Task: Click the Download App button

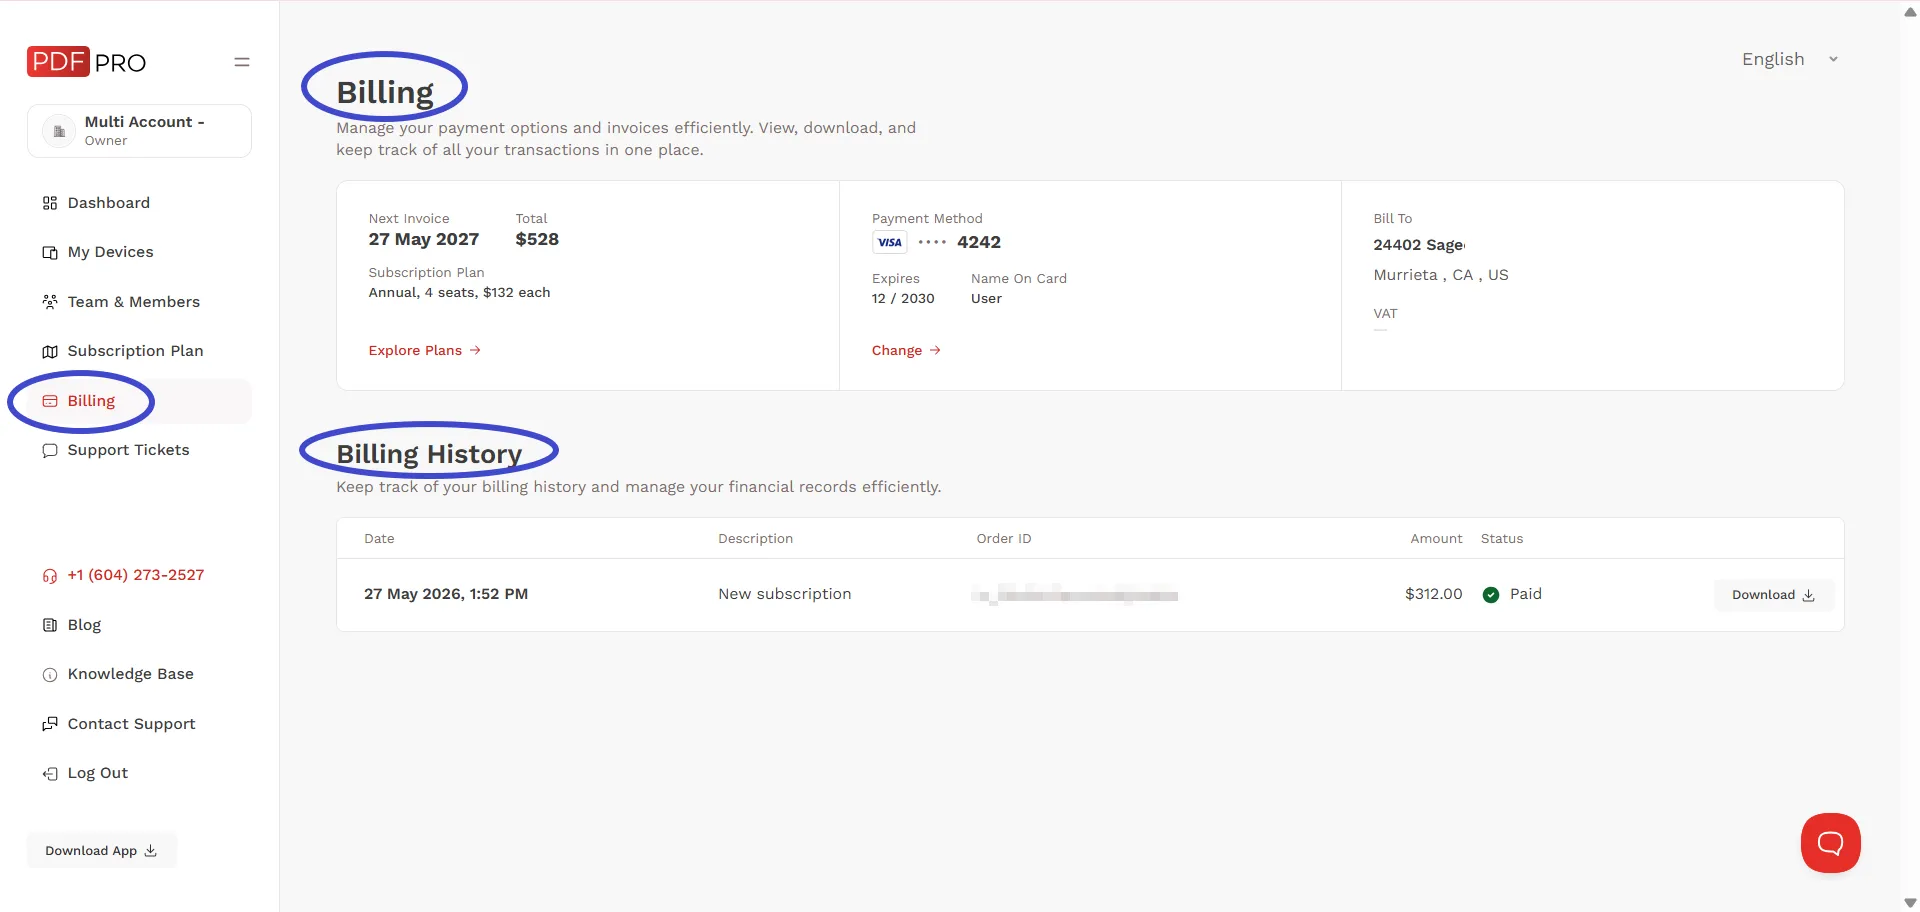Action: [102, 851]
